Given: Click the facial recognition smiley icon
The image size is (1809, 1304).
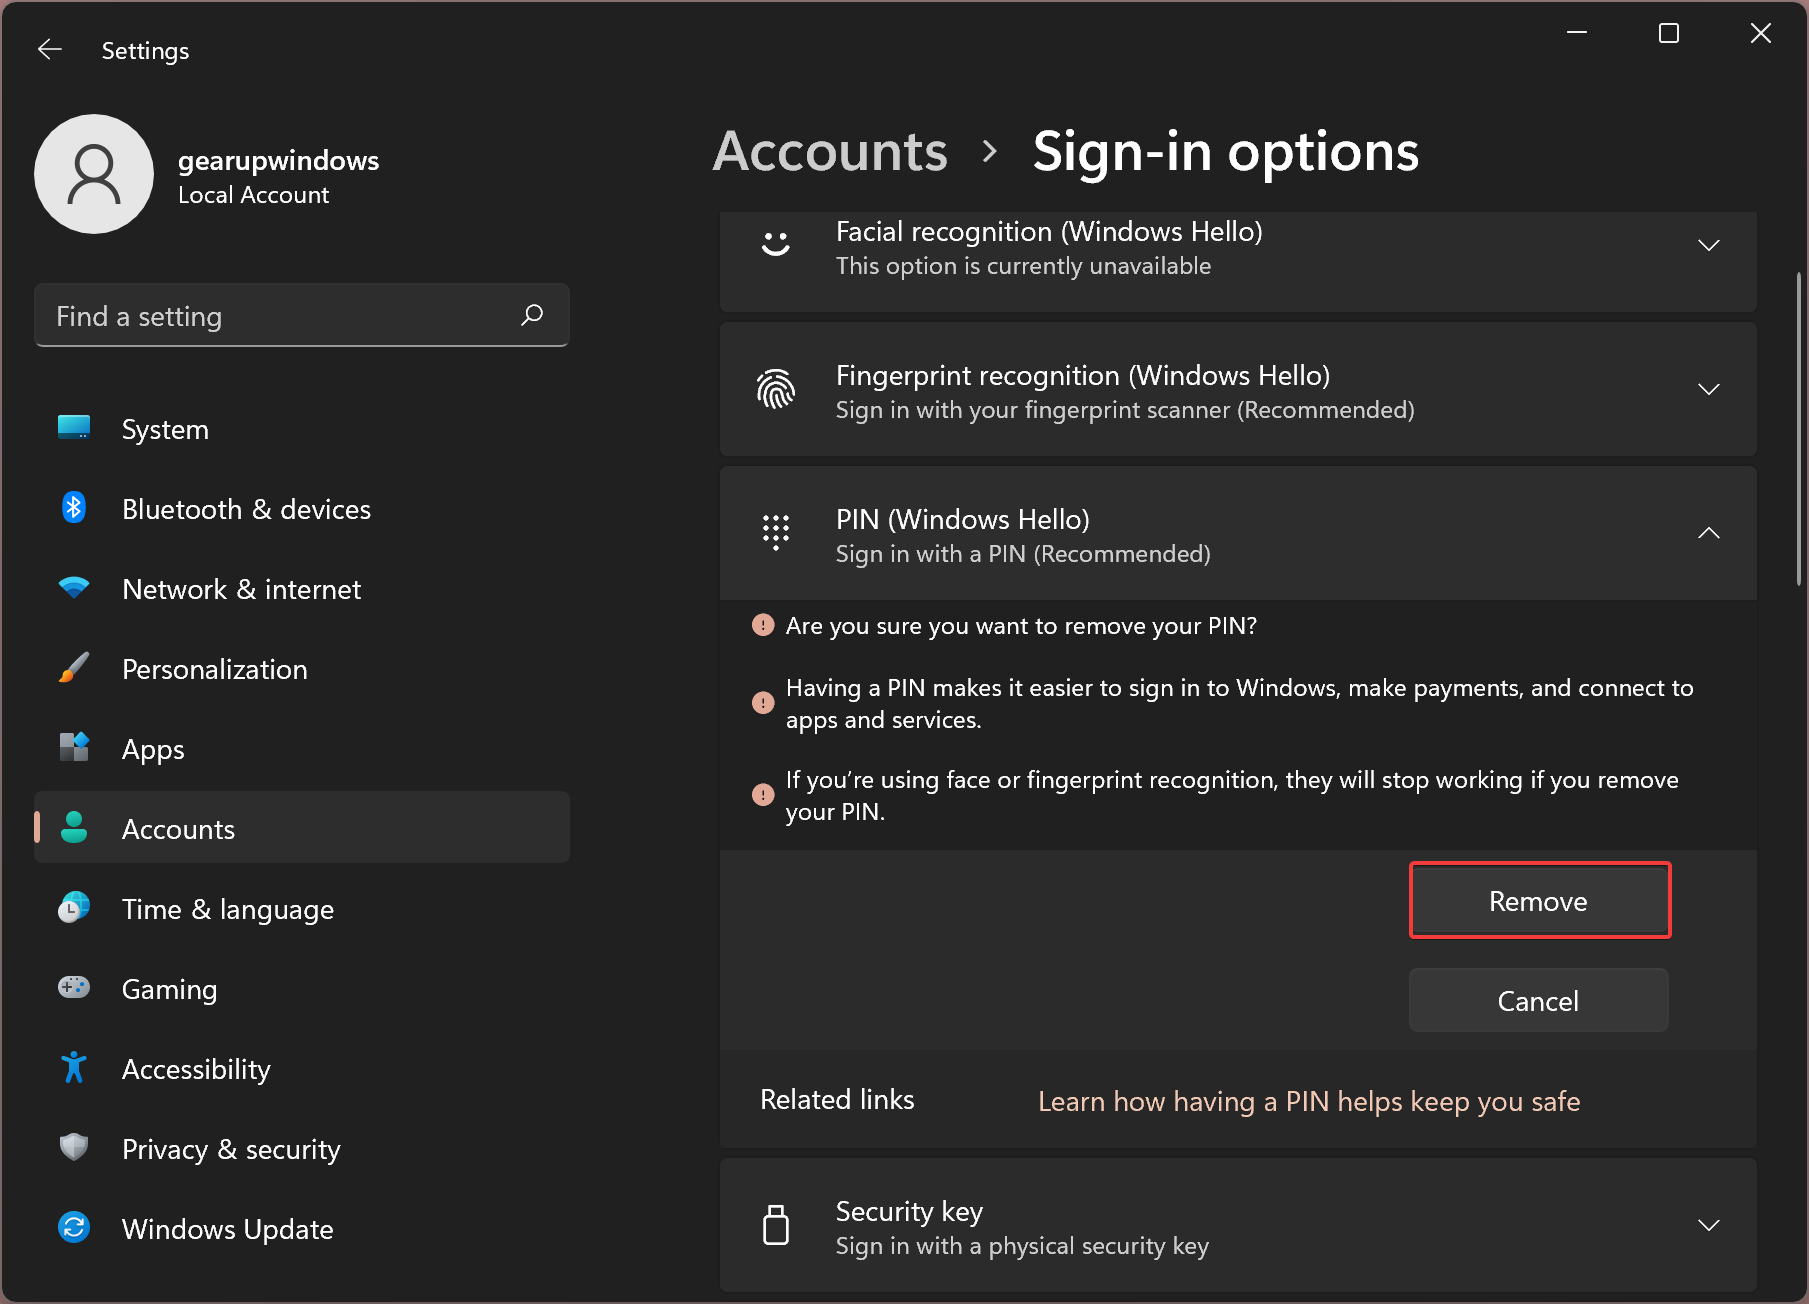Looking at the screenshot, I should [776, 244].
